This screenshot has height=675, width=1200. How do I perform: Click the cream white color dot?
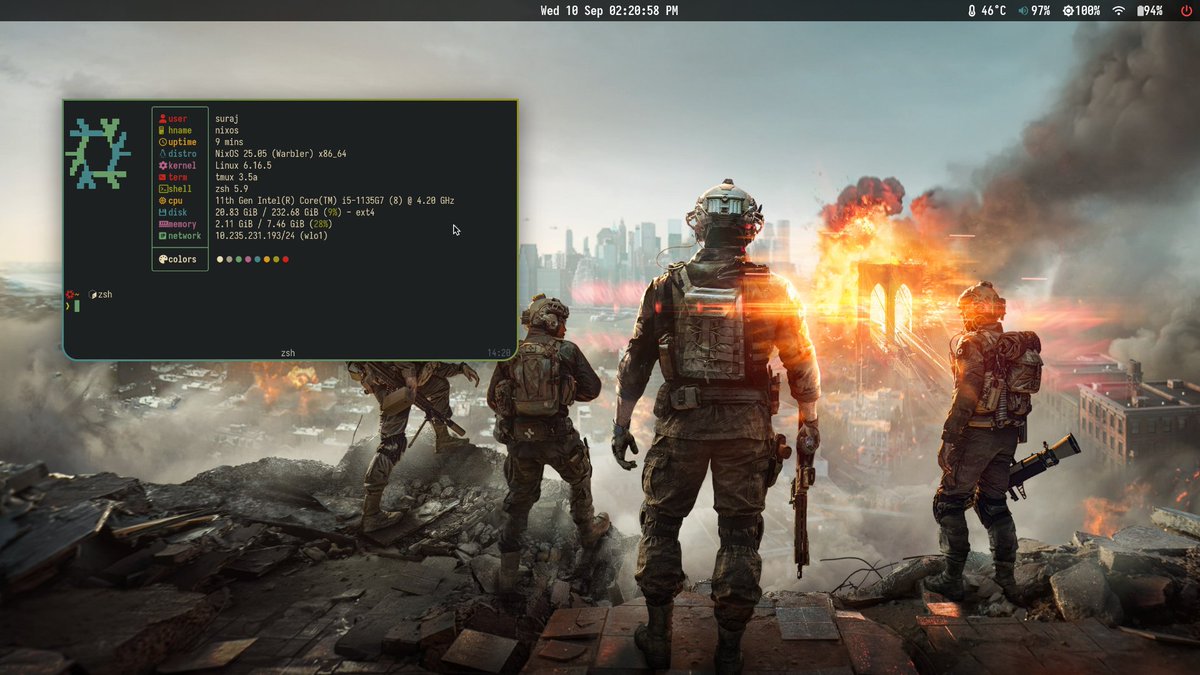tap(220, 259)
